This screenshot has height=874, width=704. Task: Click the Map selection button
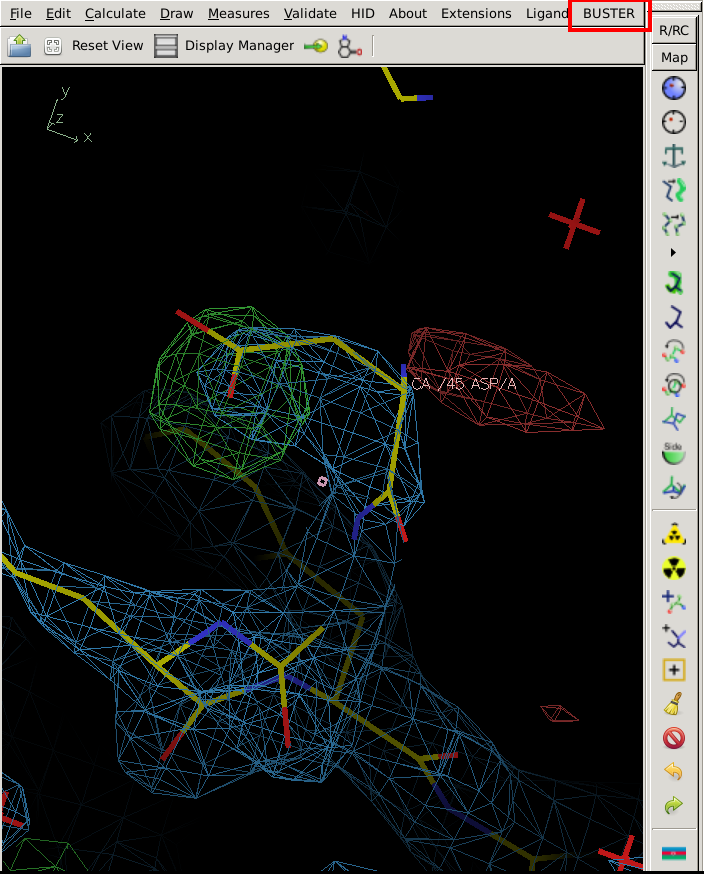pos(674,57)
